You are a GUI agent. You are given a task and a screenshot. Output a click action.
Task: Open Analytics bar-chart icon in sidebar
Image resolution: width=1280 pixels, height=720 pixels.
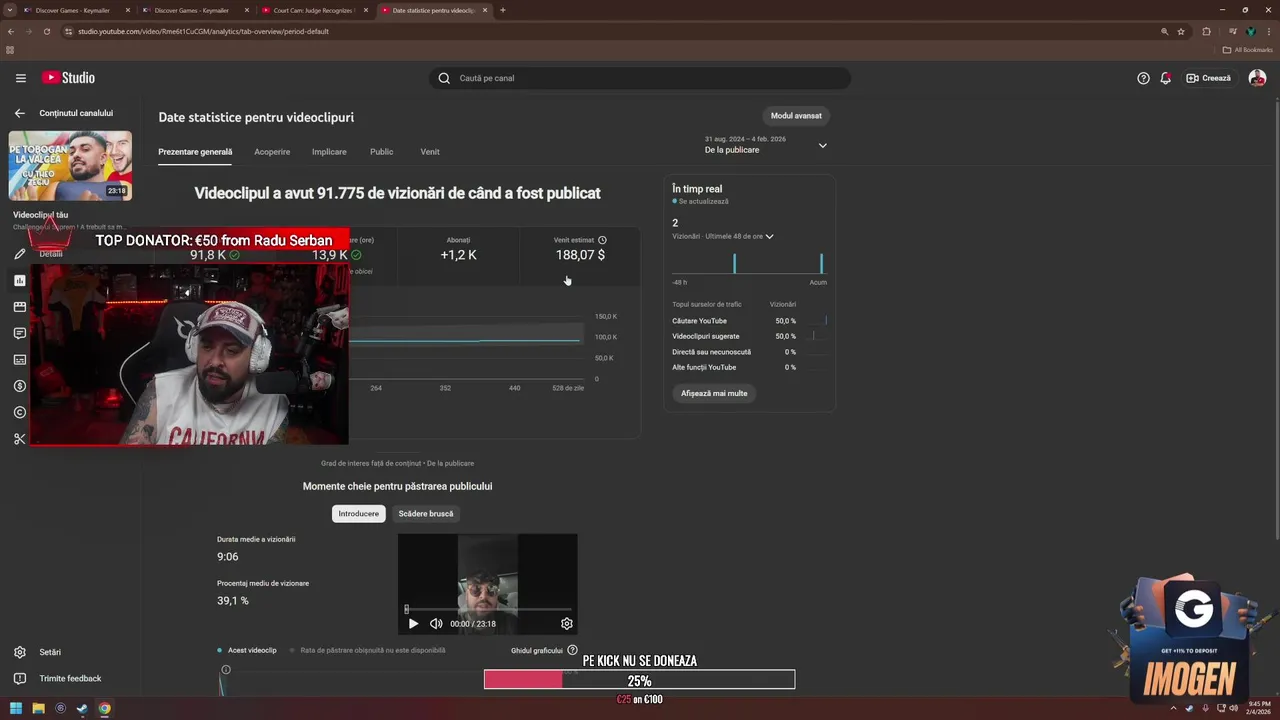point(19,281)
